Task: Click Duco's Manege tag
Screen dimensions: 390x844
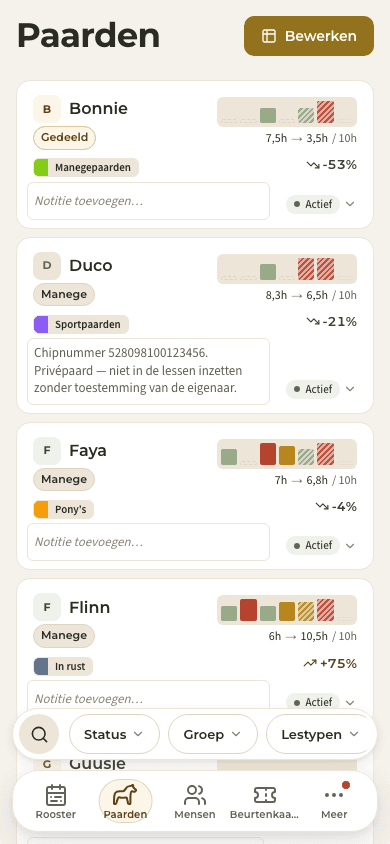Action: tap(64, 294)
